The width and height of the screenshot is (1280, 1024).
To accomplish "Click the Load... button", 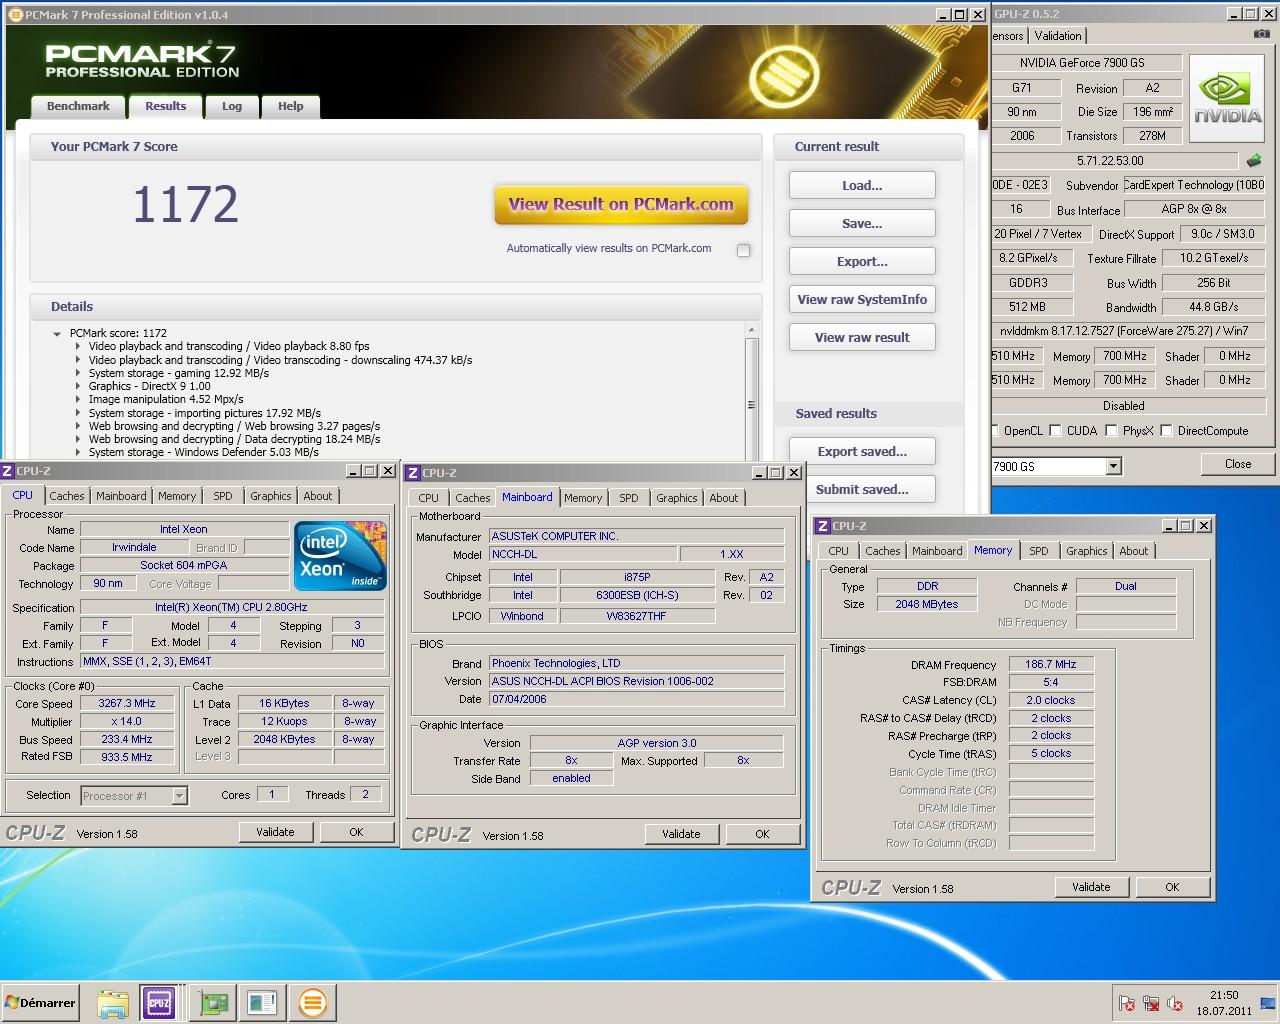I will [x=862, y=186].
